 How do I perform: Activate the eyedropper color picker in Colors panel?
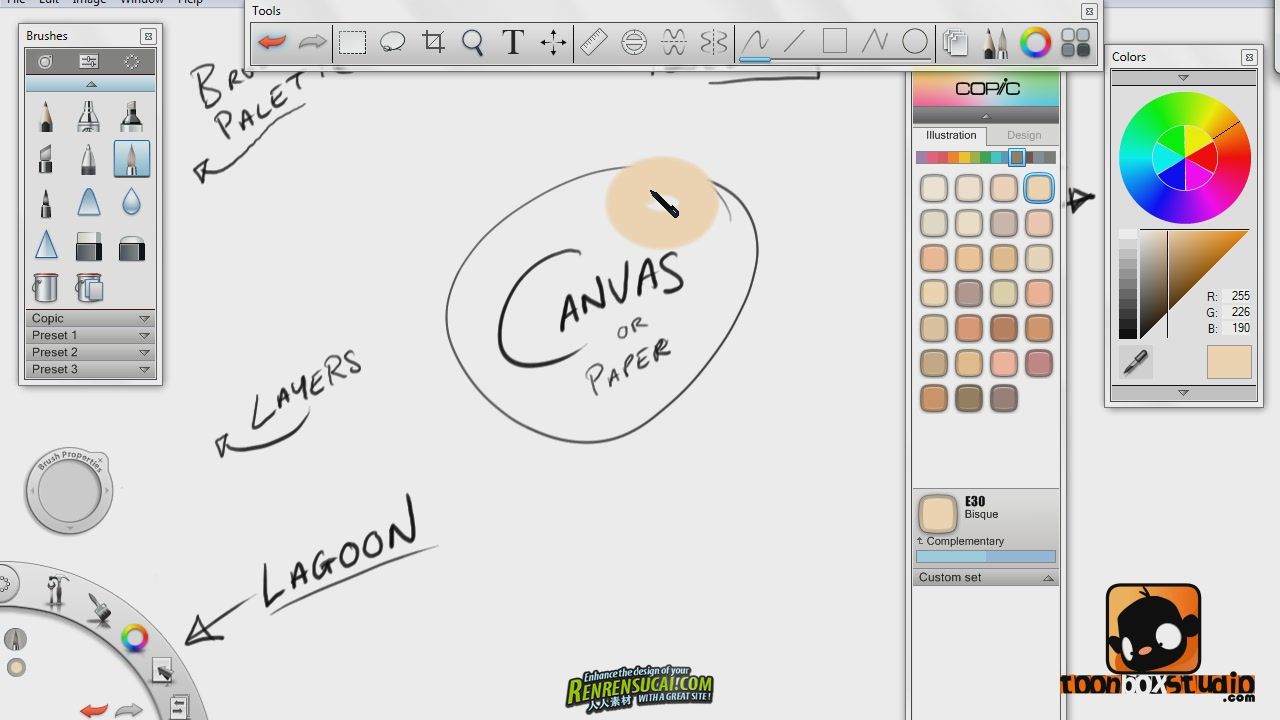point(1135,362)
